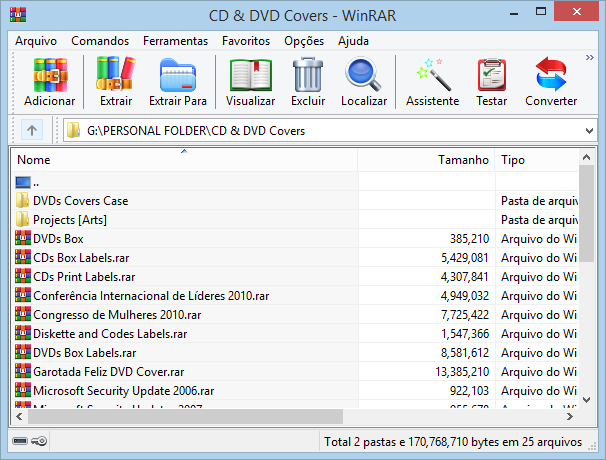Sort by Nome column header
Screen dimensions: 606x460
[184, 160]
